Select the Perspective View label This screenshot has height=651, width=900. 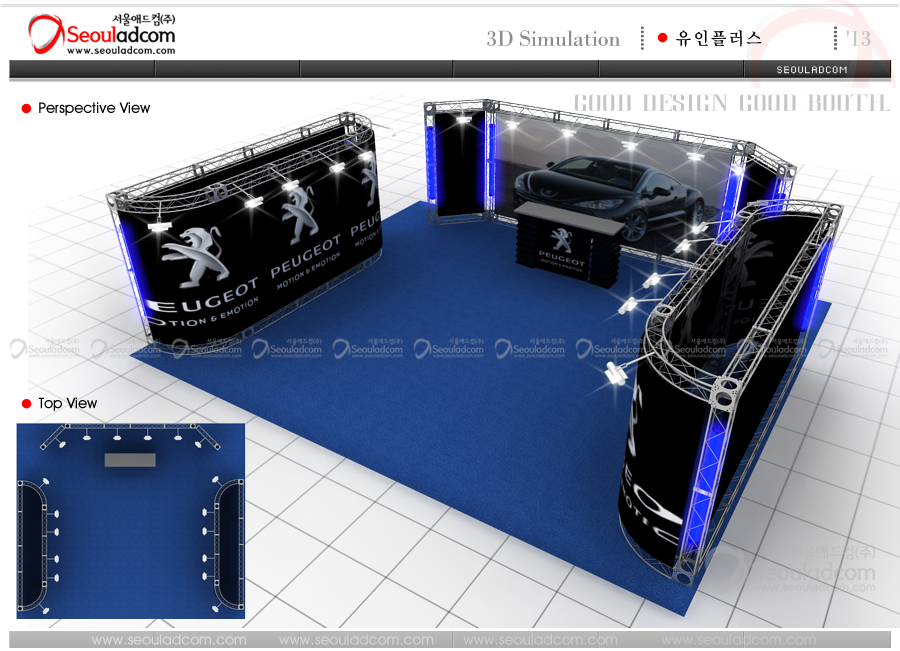(x=94, y=108)
